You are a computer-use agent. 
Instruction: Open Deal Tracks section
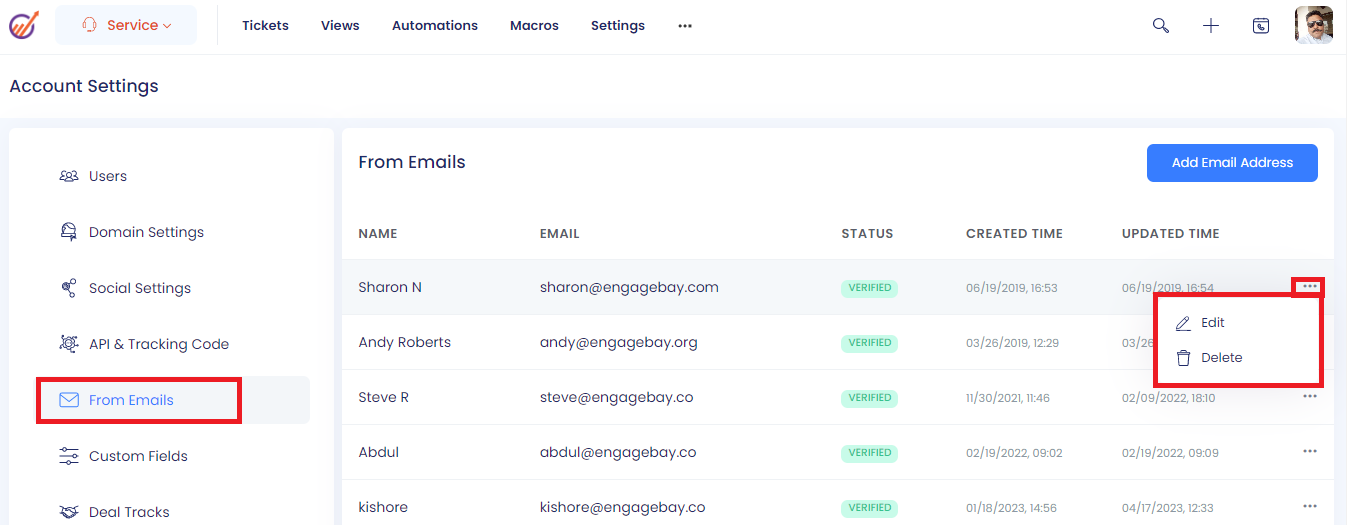tap(129, 512)
